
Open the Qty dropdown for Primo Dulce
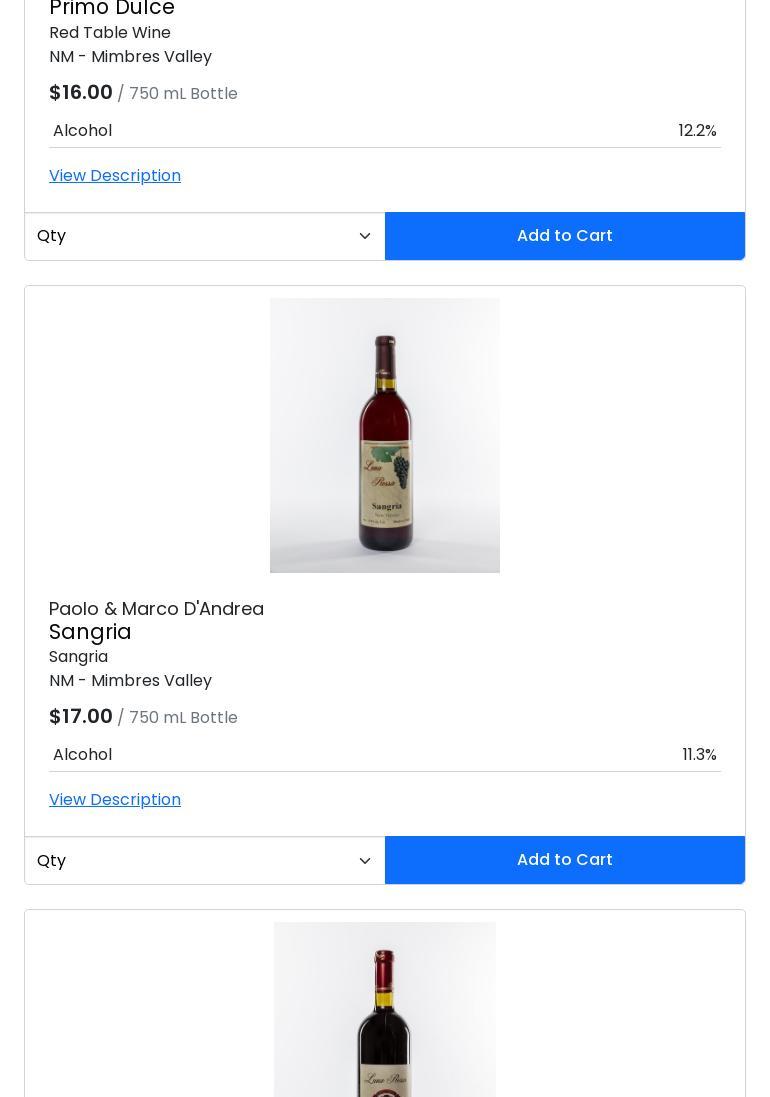(204, 236)
